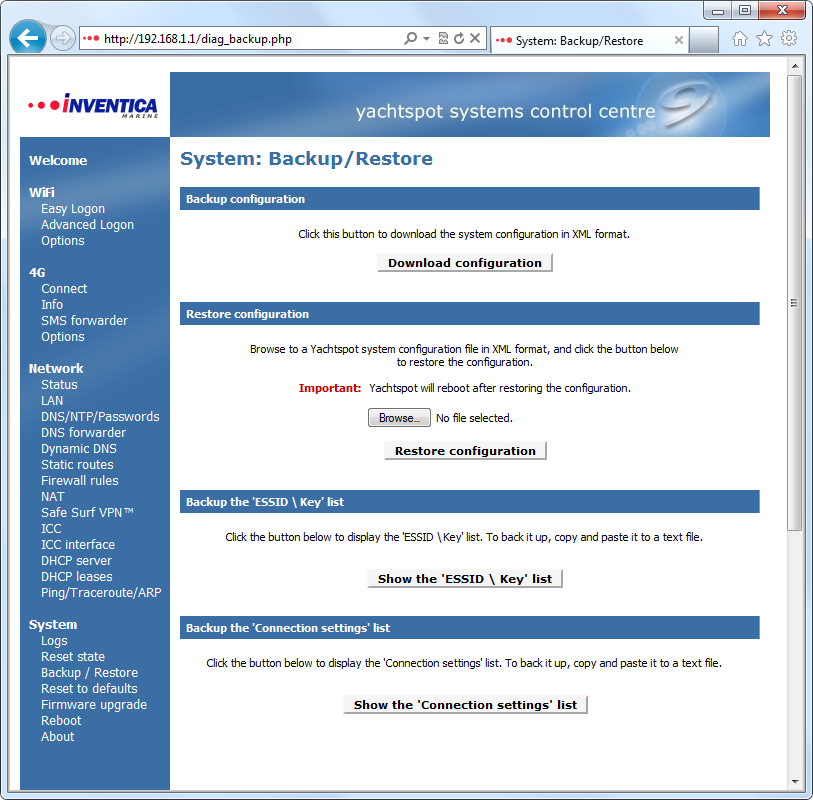Open 4G Info page
813x800 pixels.
tap(52, 304)
